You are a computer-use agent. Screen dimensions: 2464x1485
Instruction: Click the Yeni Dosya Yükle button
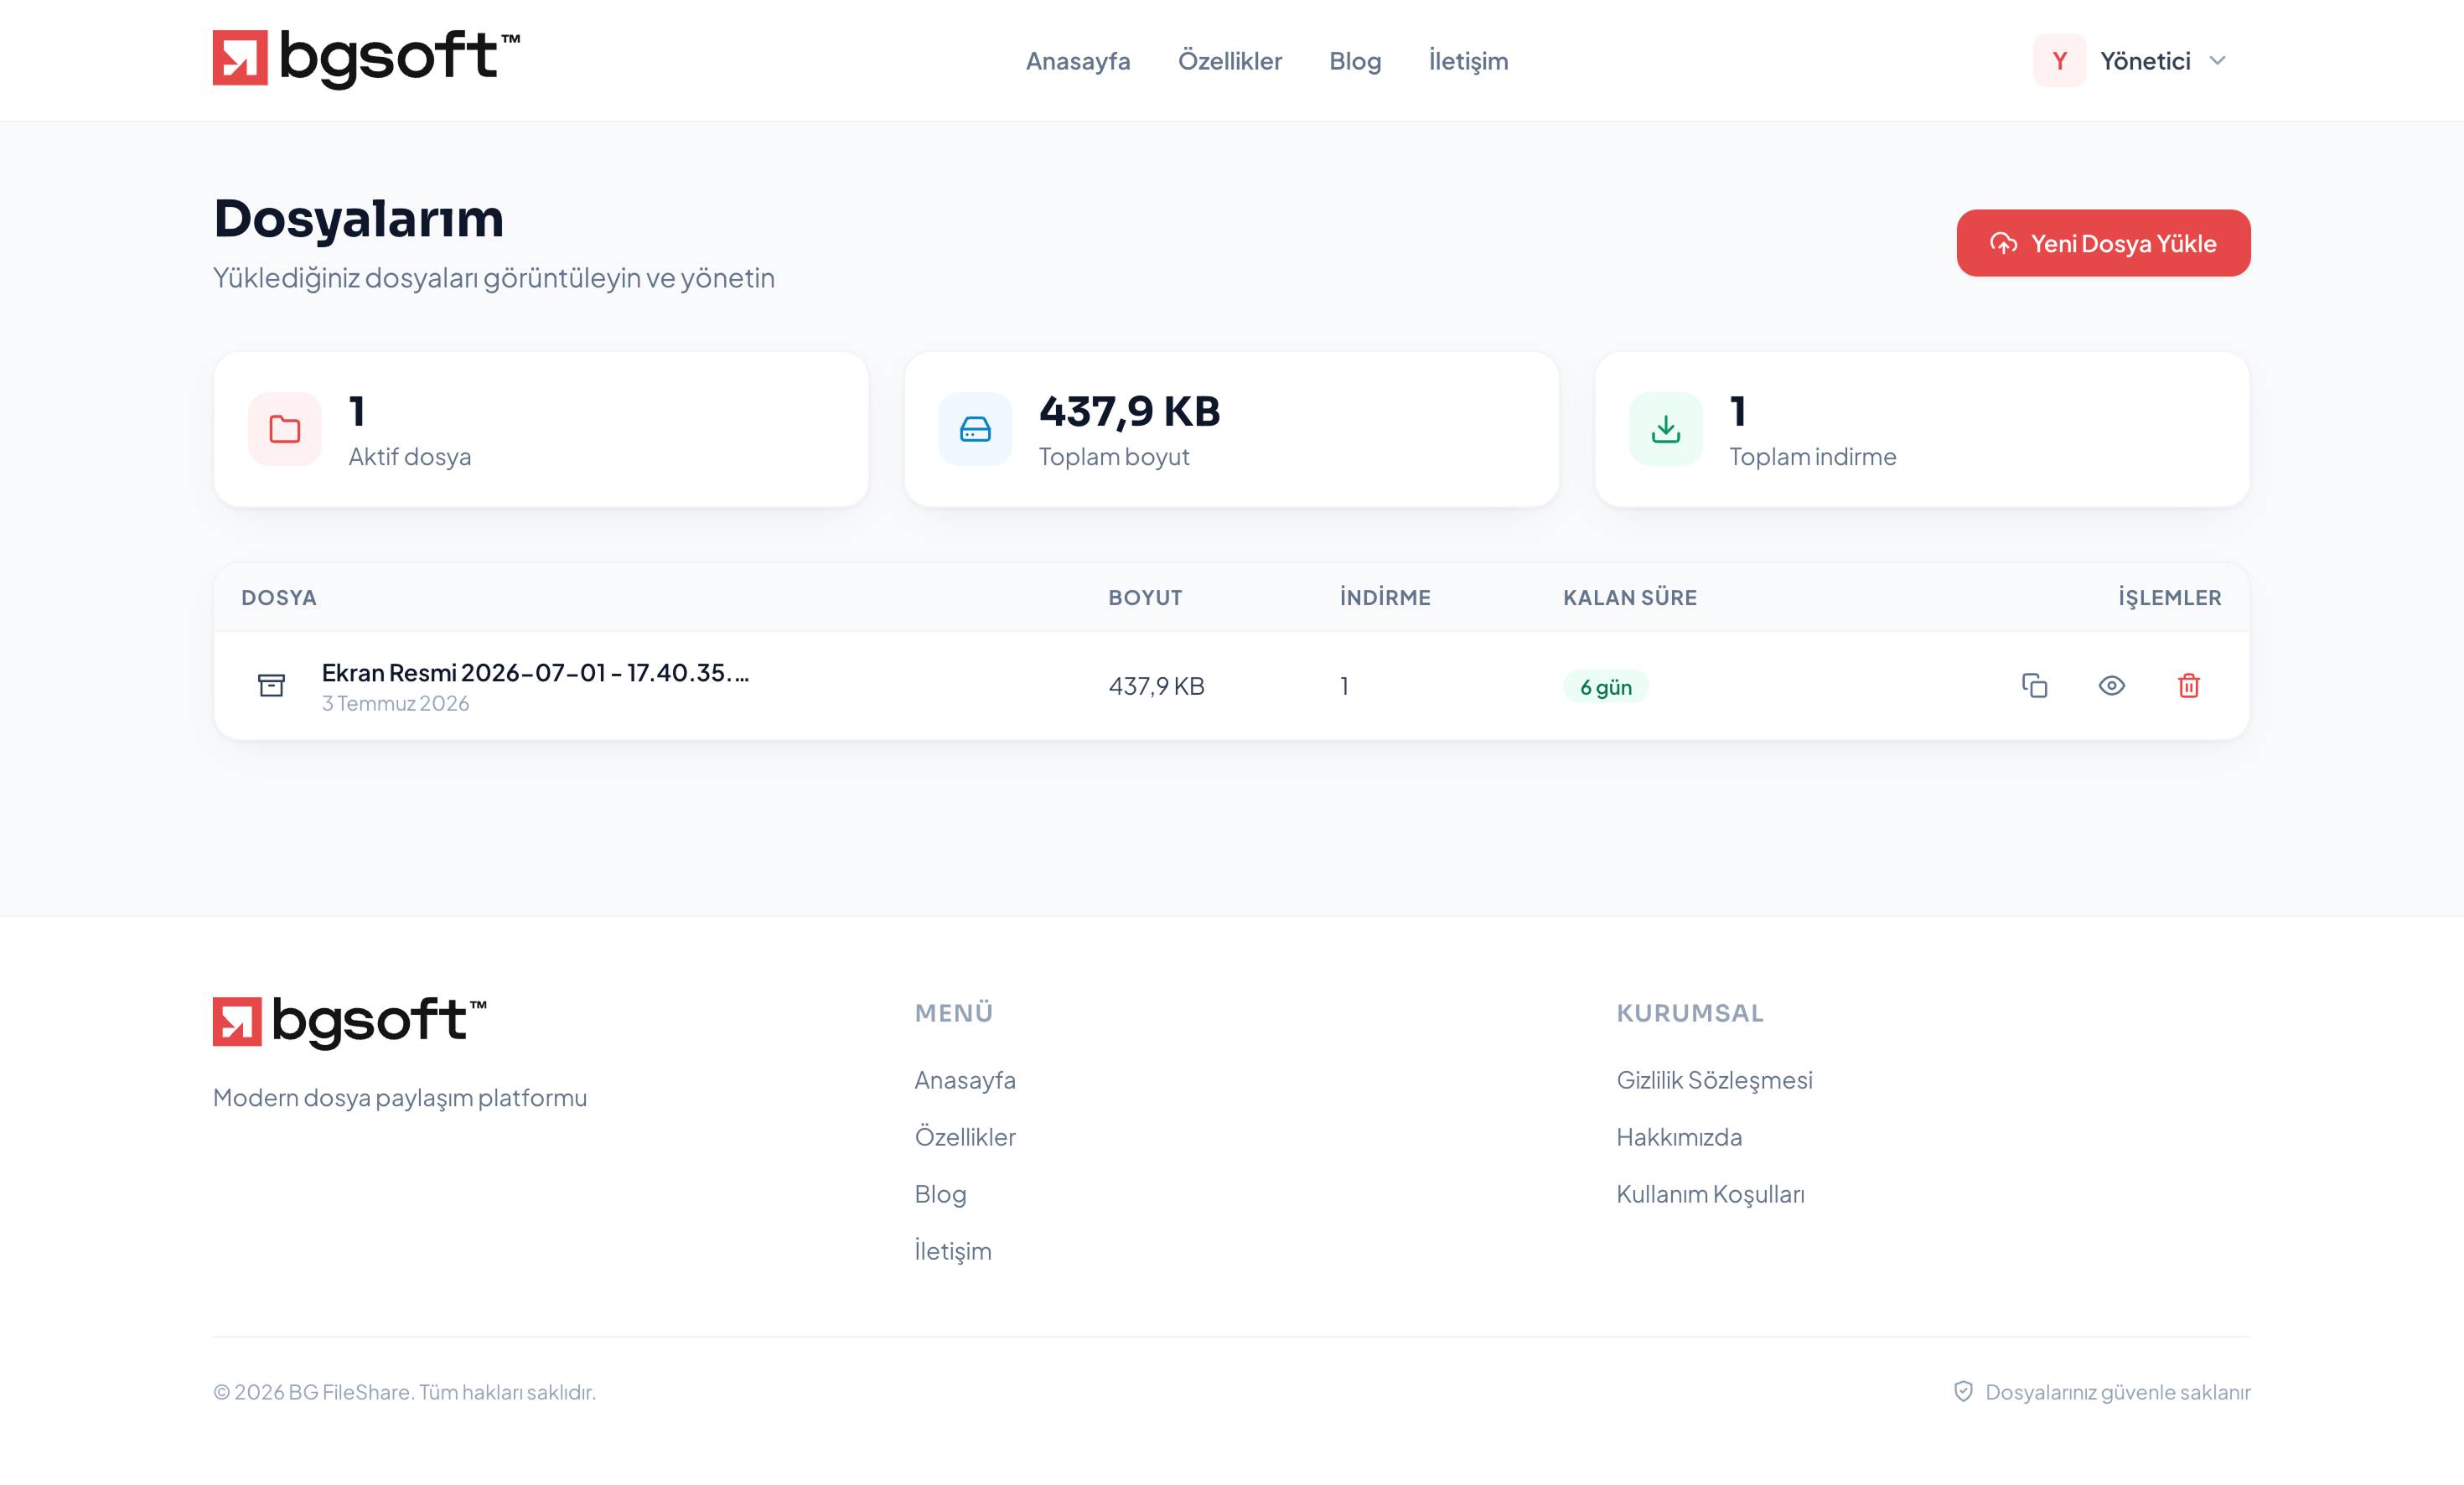point(2103,243)
